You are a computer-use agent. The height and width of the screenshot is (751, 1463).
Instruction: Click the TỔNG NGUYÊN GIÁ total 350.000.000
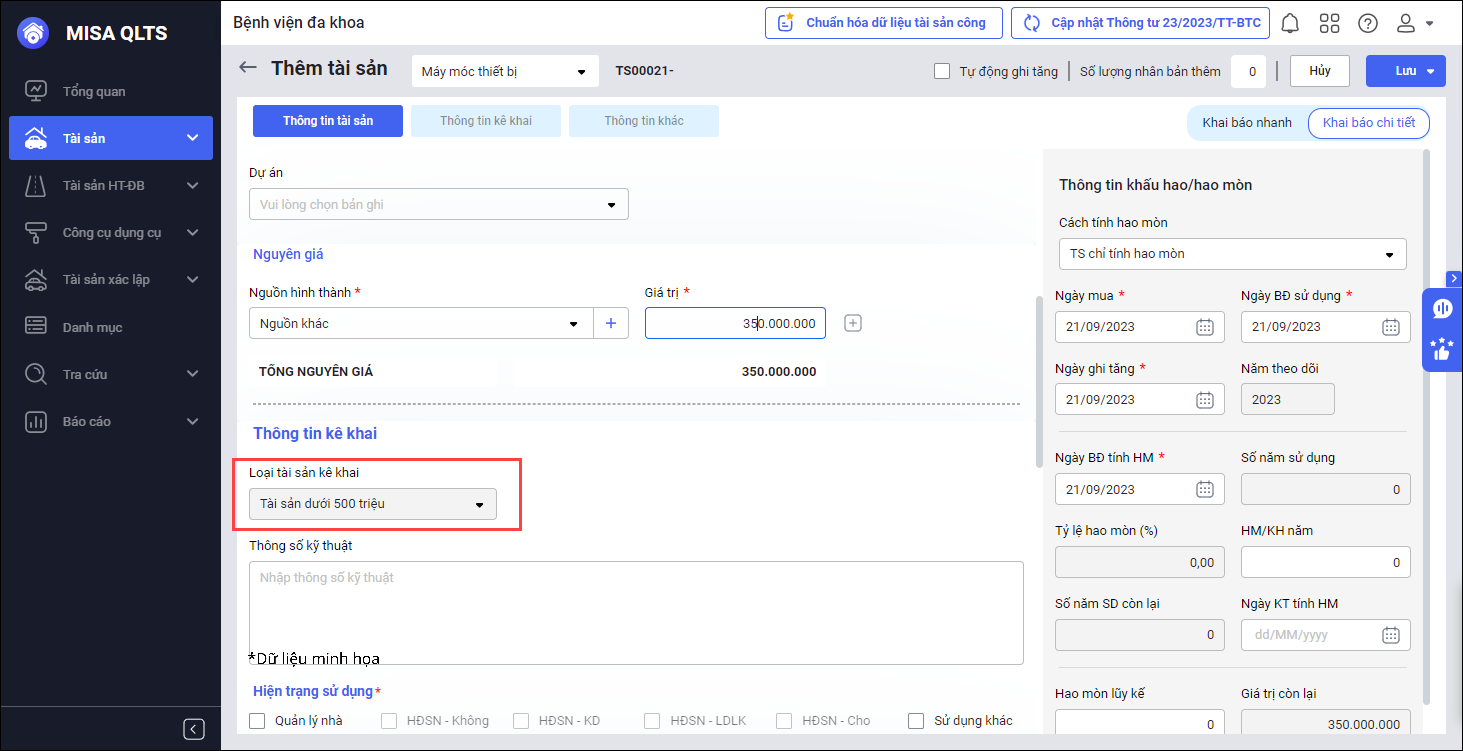pos(779,372)
